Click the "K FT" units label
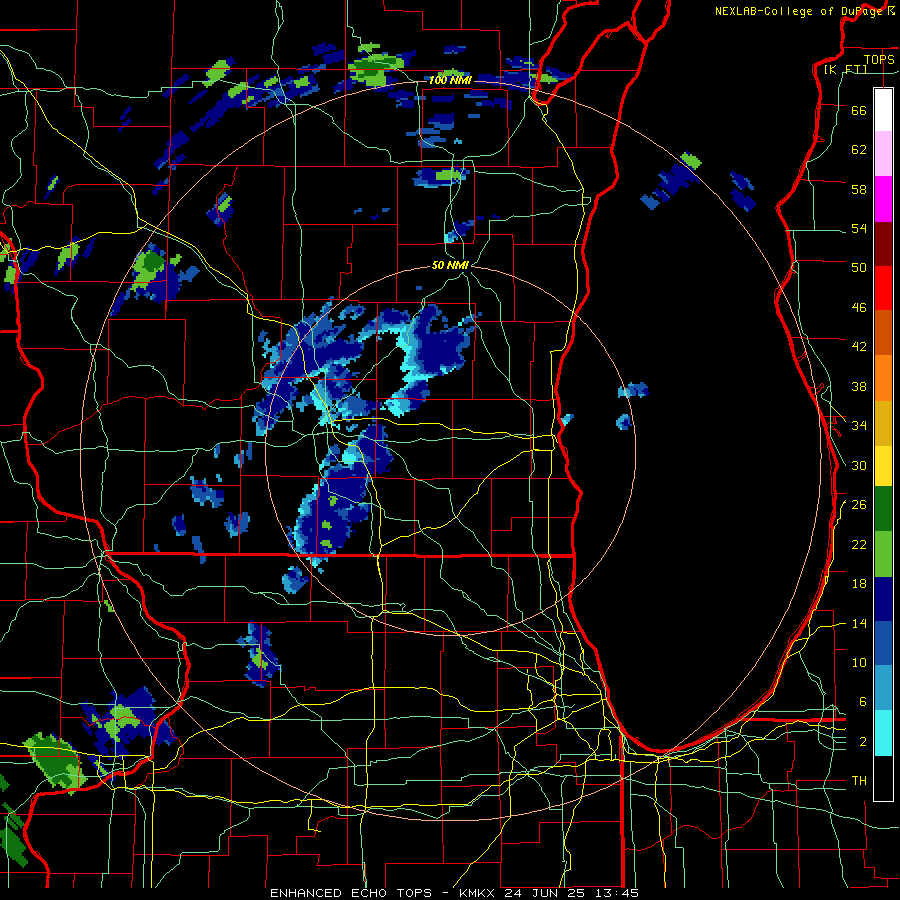The height and width of the screenshot is (900, 900). pos(845,69)
